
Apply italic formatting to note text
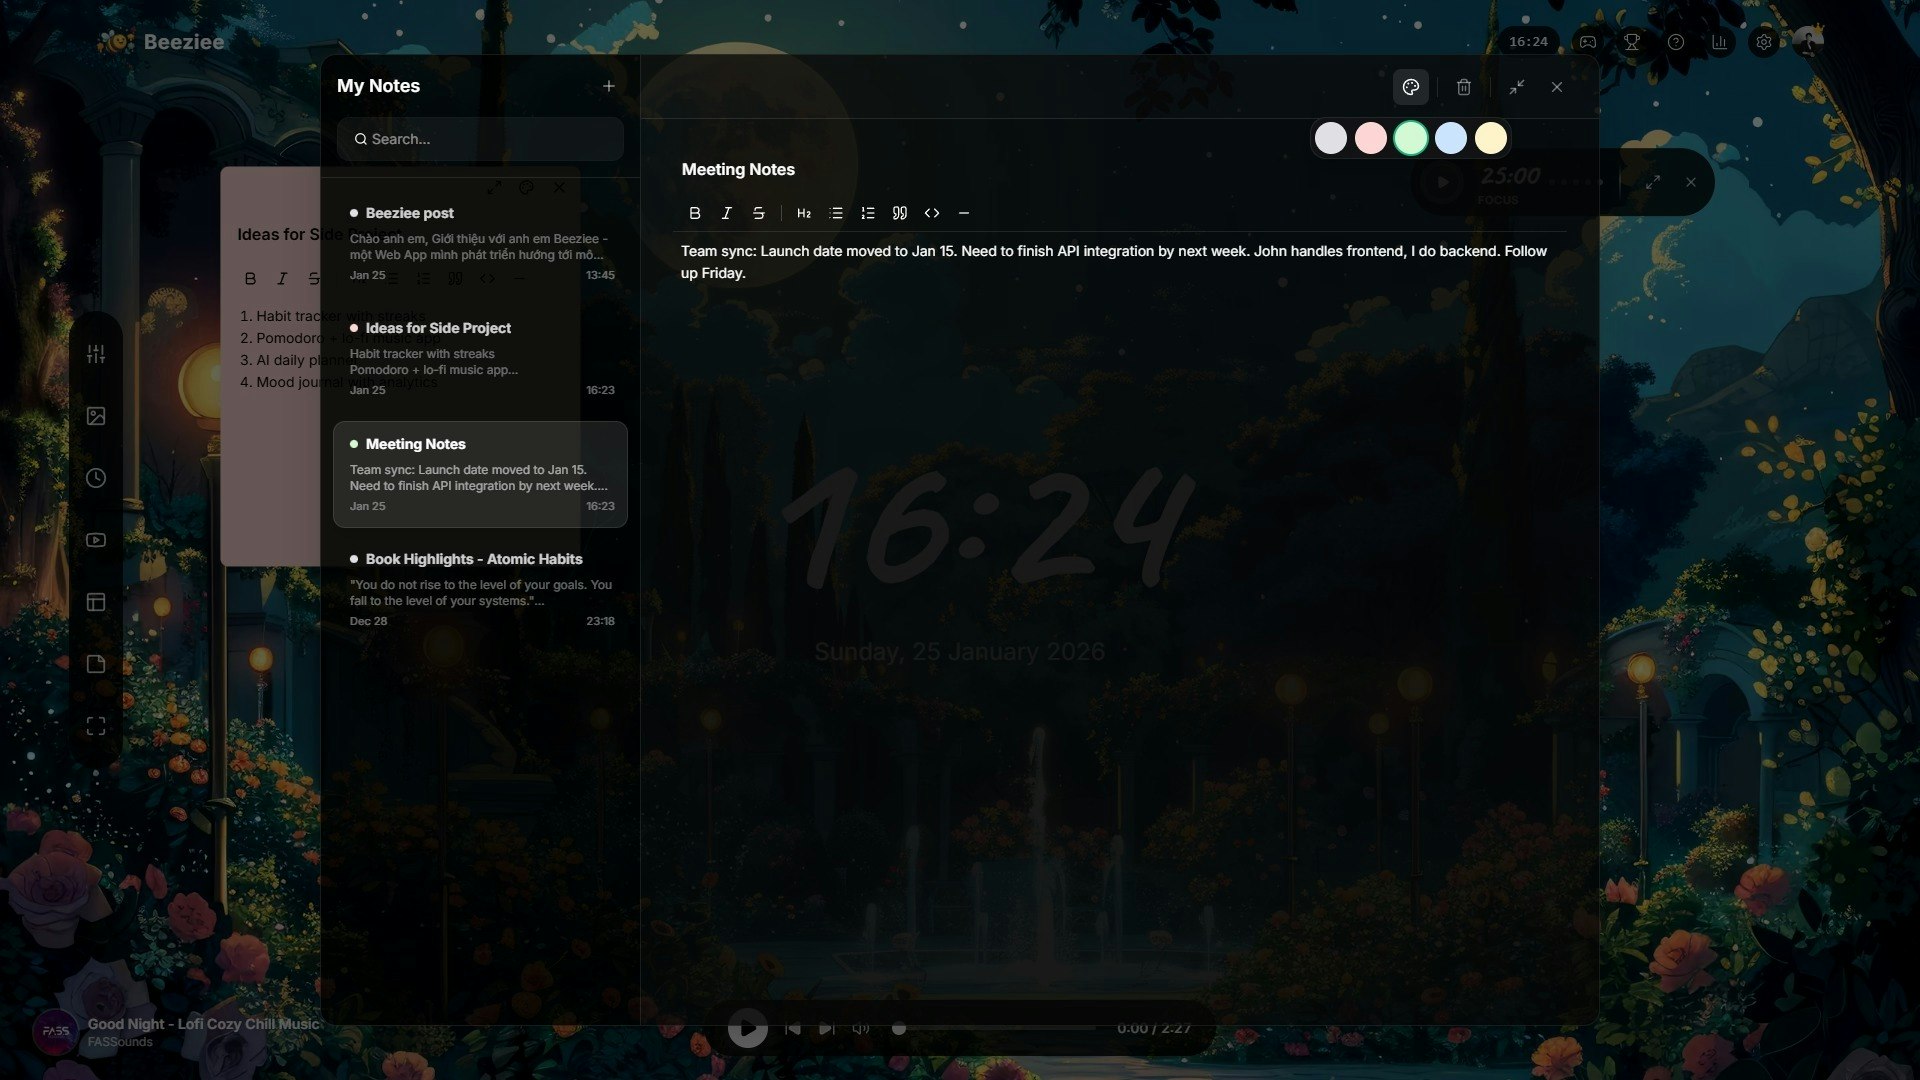727,213
